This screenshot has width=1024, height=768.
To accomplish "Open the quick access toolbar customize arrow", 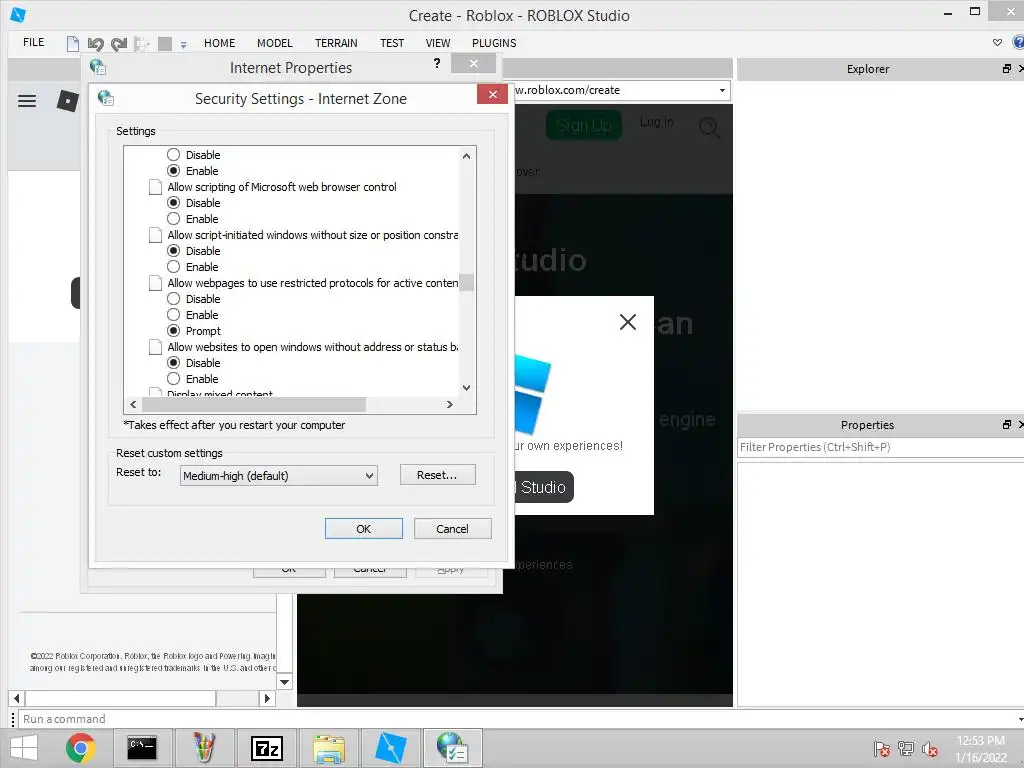I will click(184, 45).
